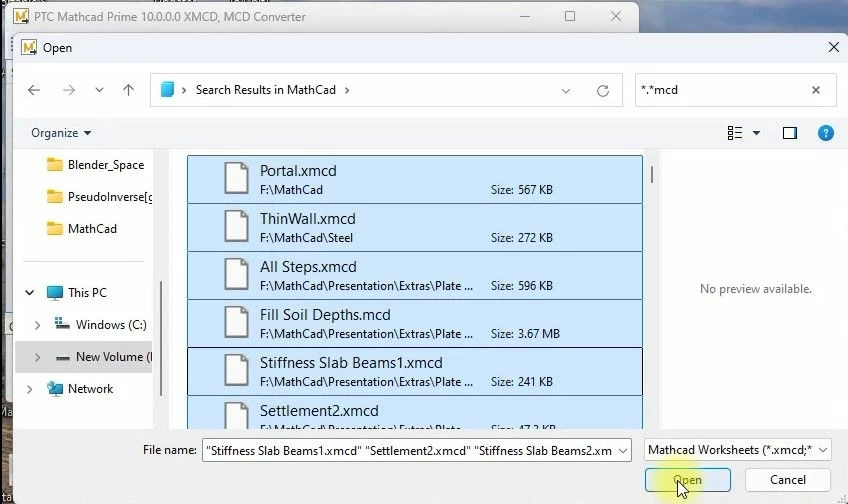Click the file list scrollbar thumb
Image resolution: width=848 pixels, height=504 pixels.
[652, 174]
